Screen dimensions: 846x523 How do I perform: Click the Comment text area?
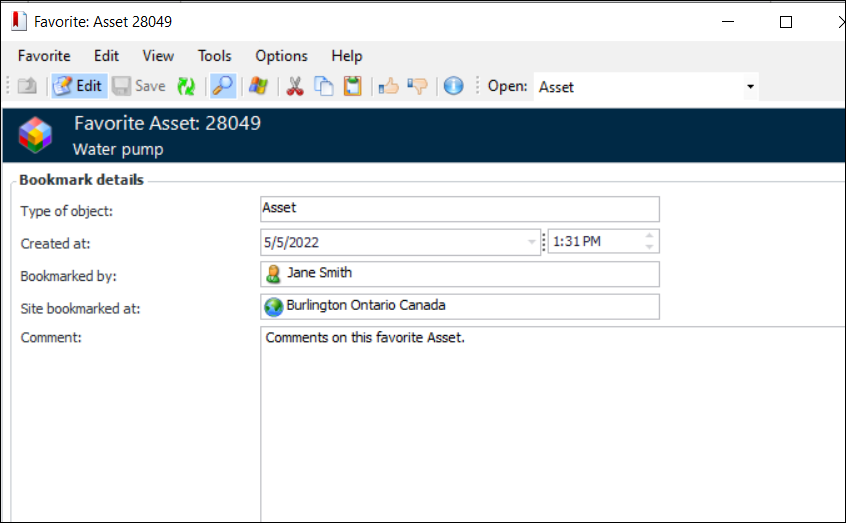tap(550, 420)
